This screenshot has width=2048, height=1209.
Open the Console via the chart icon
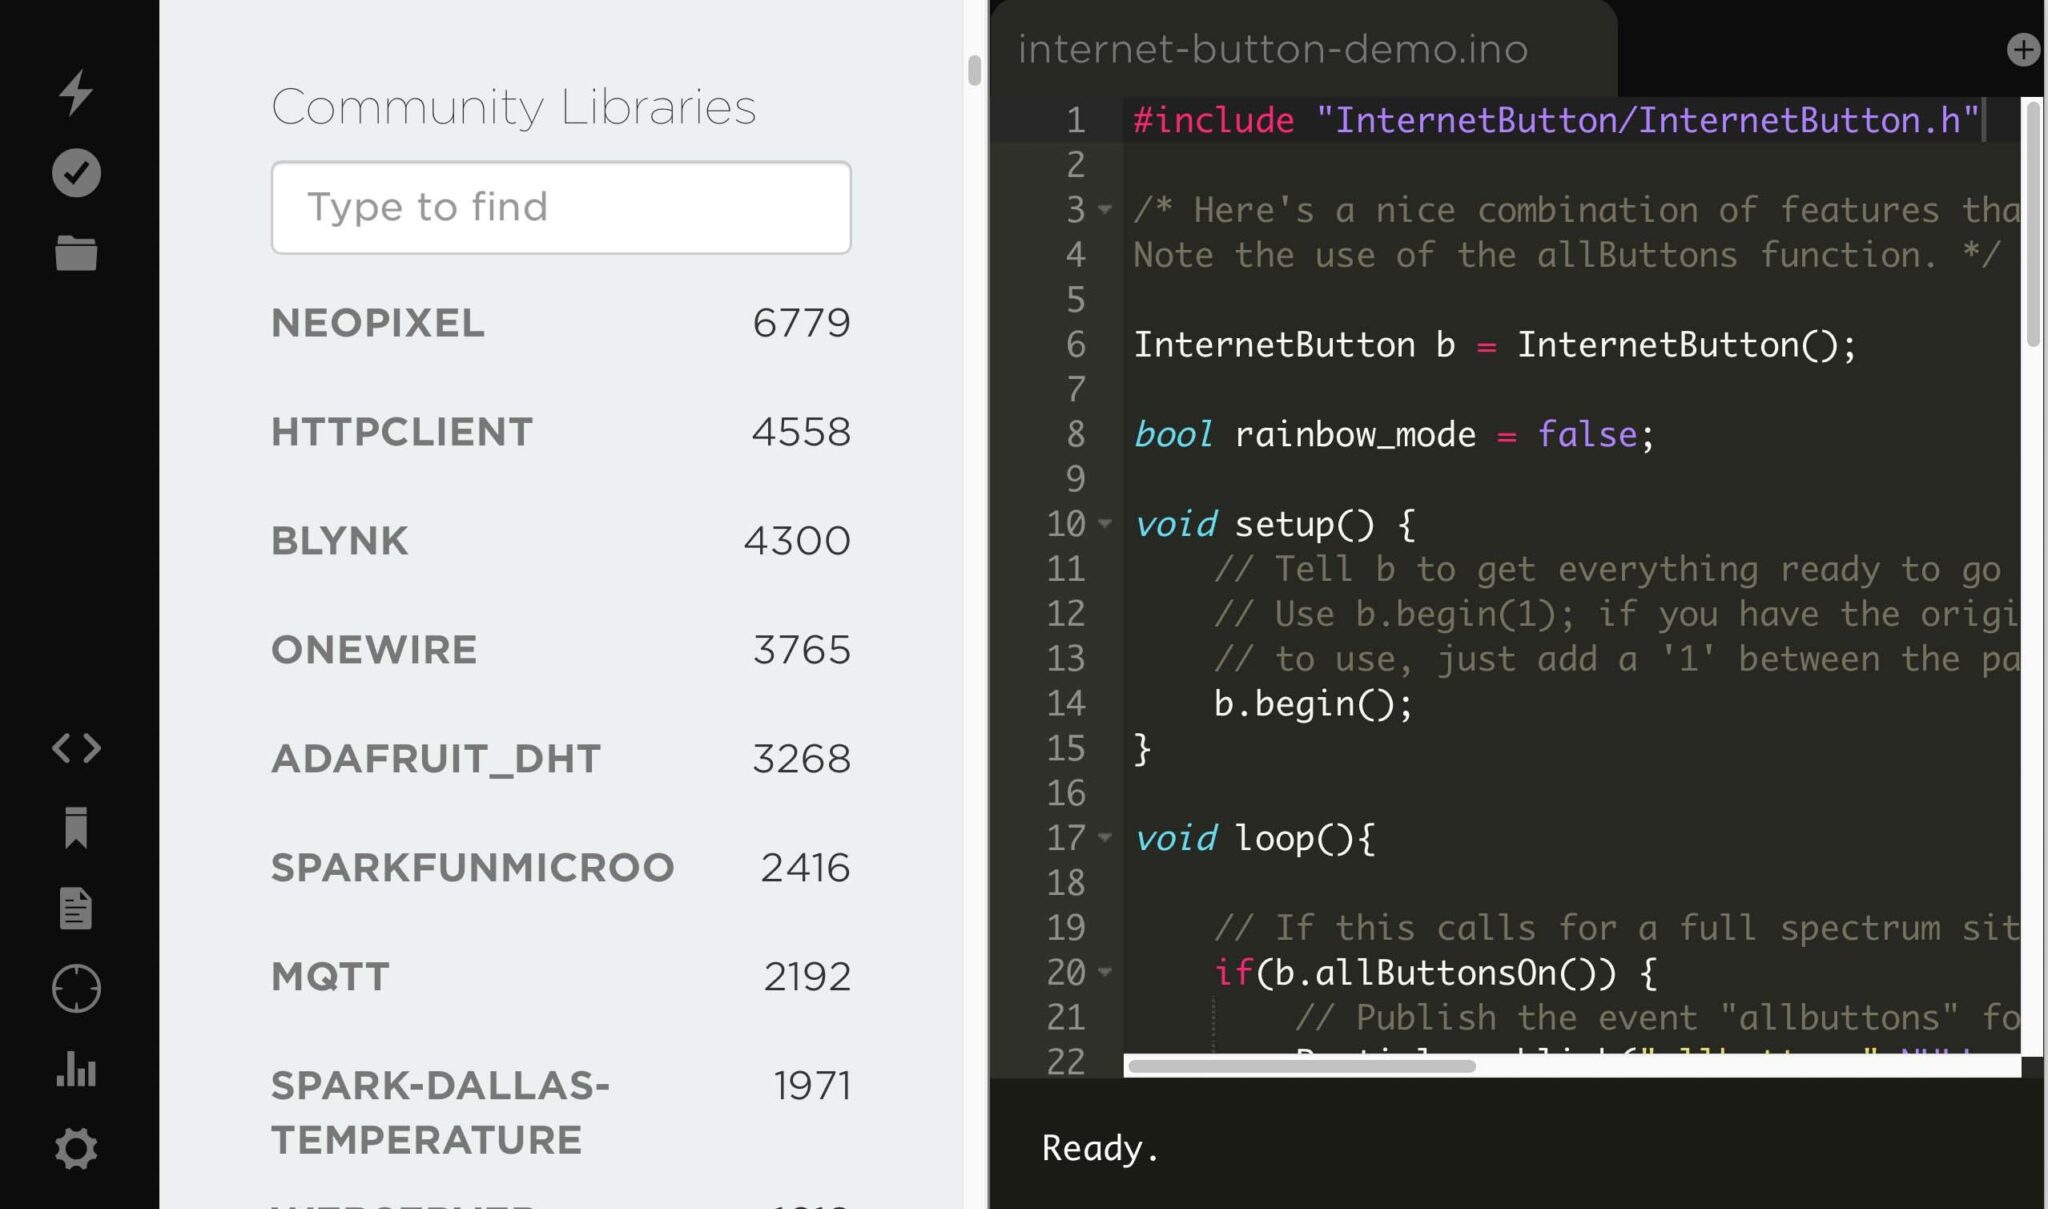tap(76, 1068)
